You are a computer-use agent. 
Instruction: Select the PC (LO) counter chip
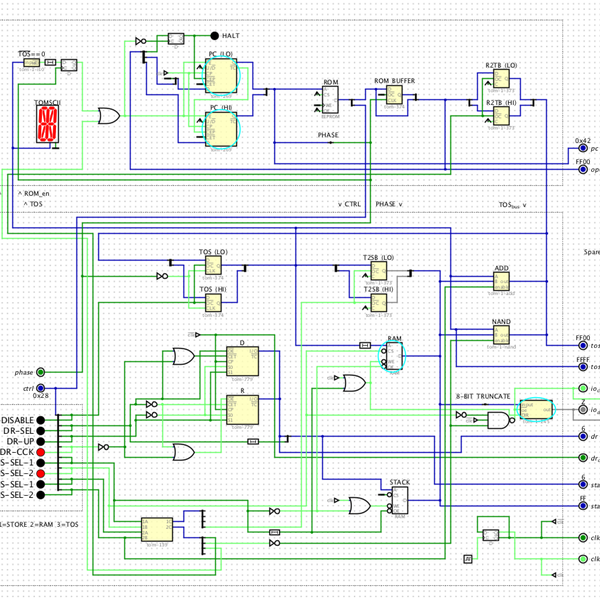point(221,76)
